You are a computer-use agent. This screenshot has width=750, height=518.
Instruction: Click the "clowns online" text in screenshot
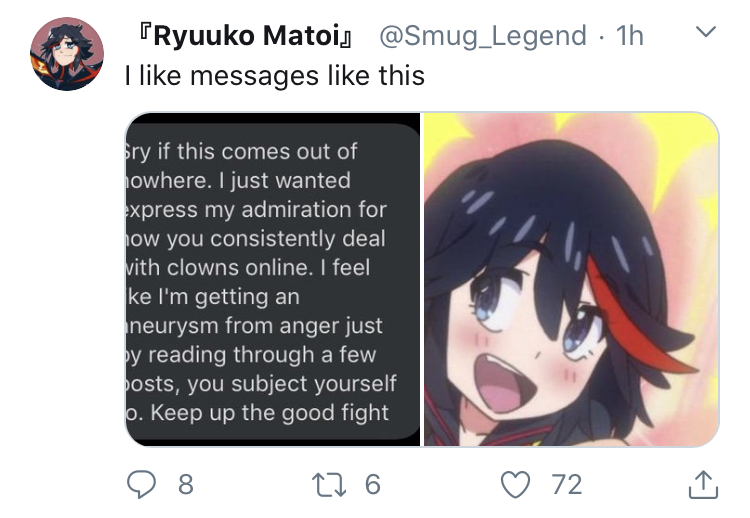pyautogui.click(x=237, y=267)
